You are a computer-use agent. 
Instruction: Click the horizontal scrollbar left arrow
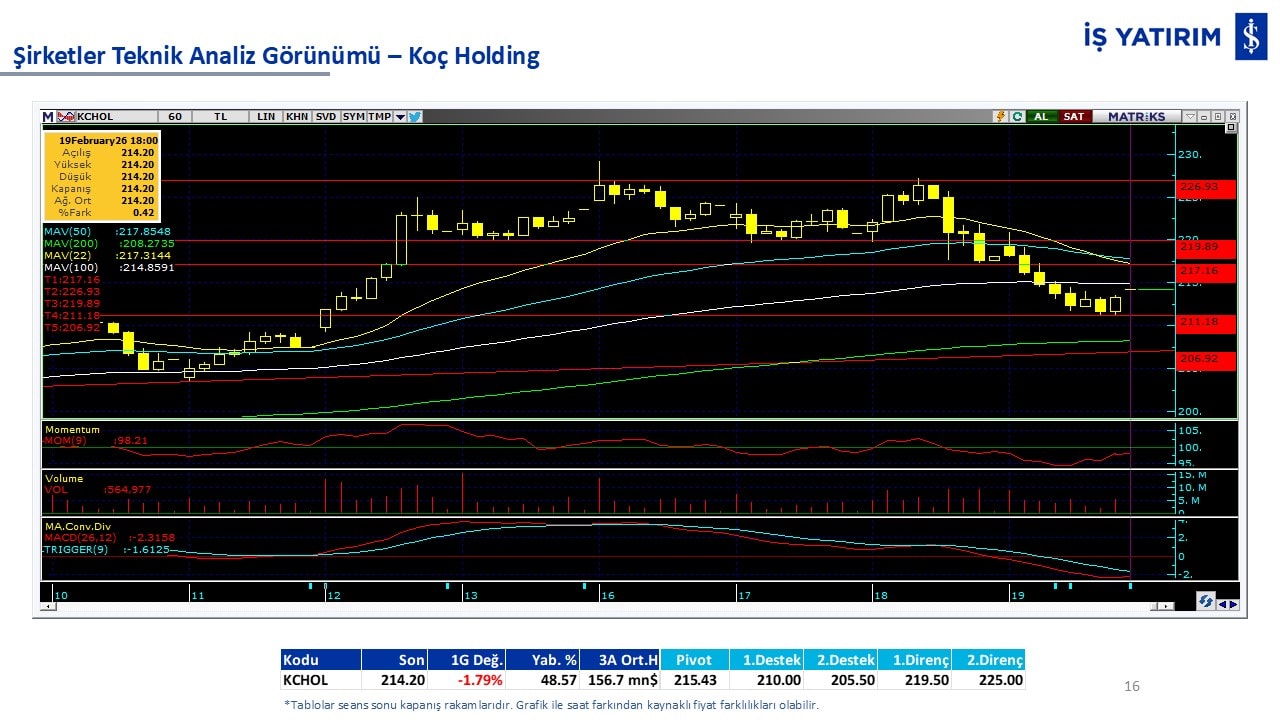click(46, 606)
